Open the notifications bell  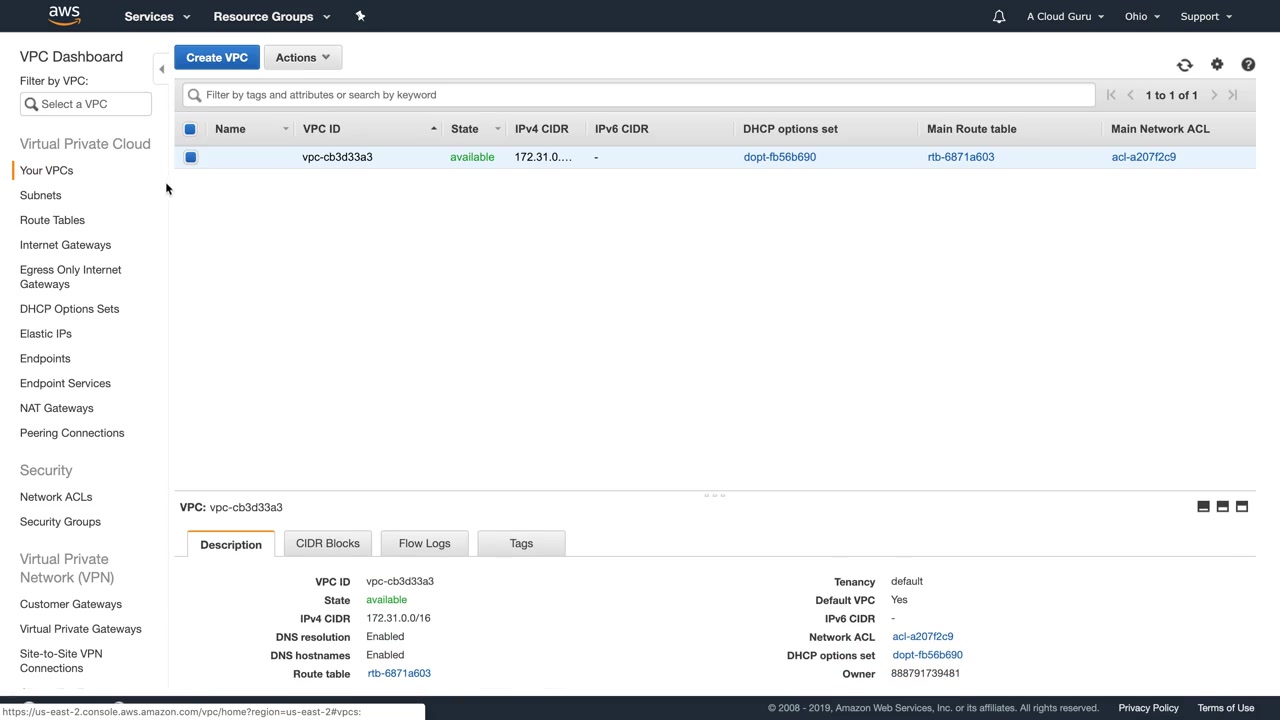pos(998,16)
